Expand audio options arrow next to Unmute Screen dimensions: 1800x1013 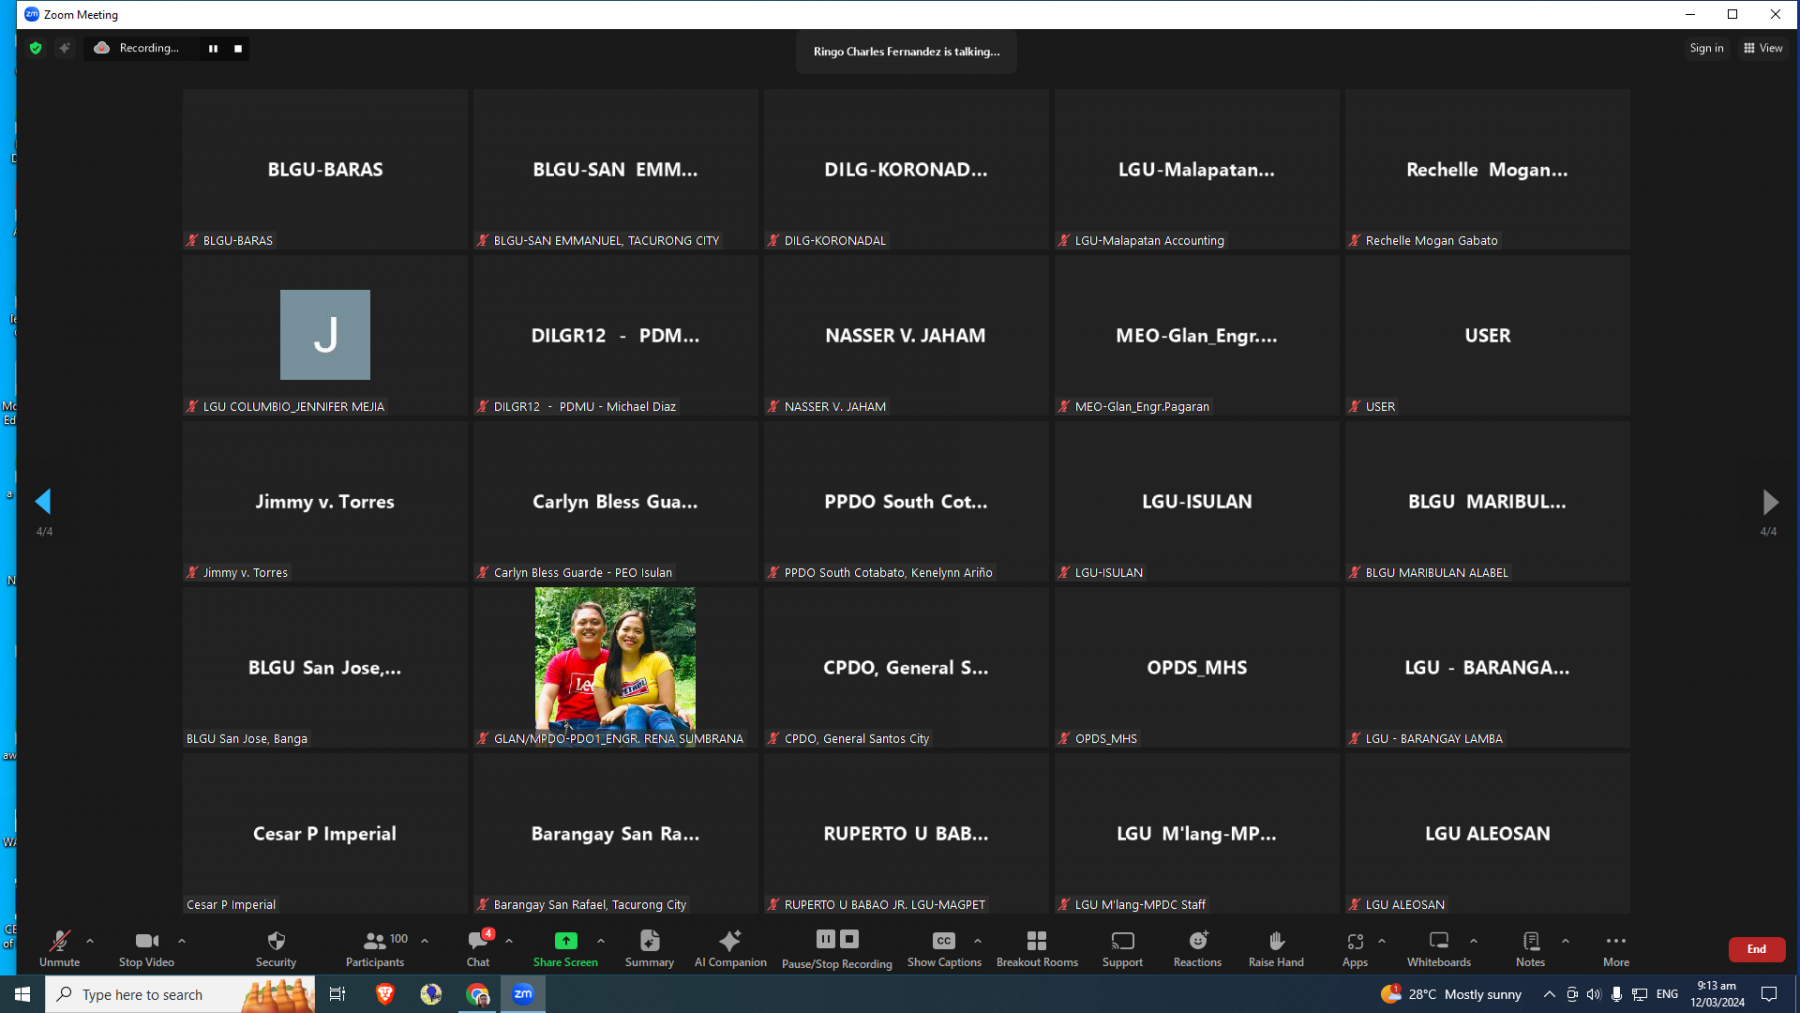[x=90, y=941]
